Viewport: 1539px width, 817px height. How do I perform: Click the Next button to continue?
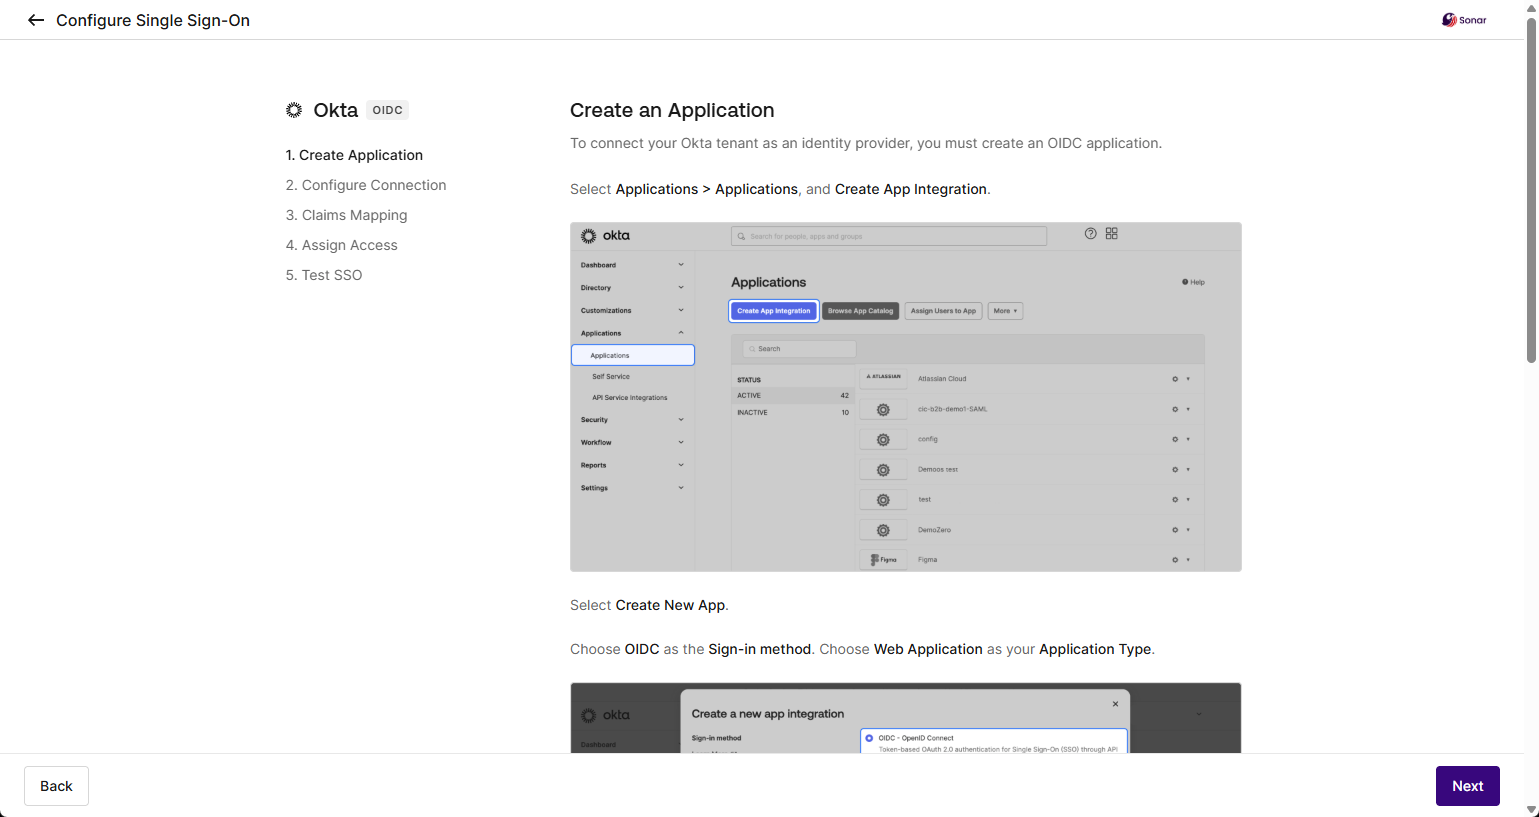[1467, 786]
